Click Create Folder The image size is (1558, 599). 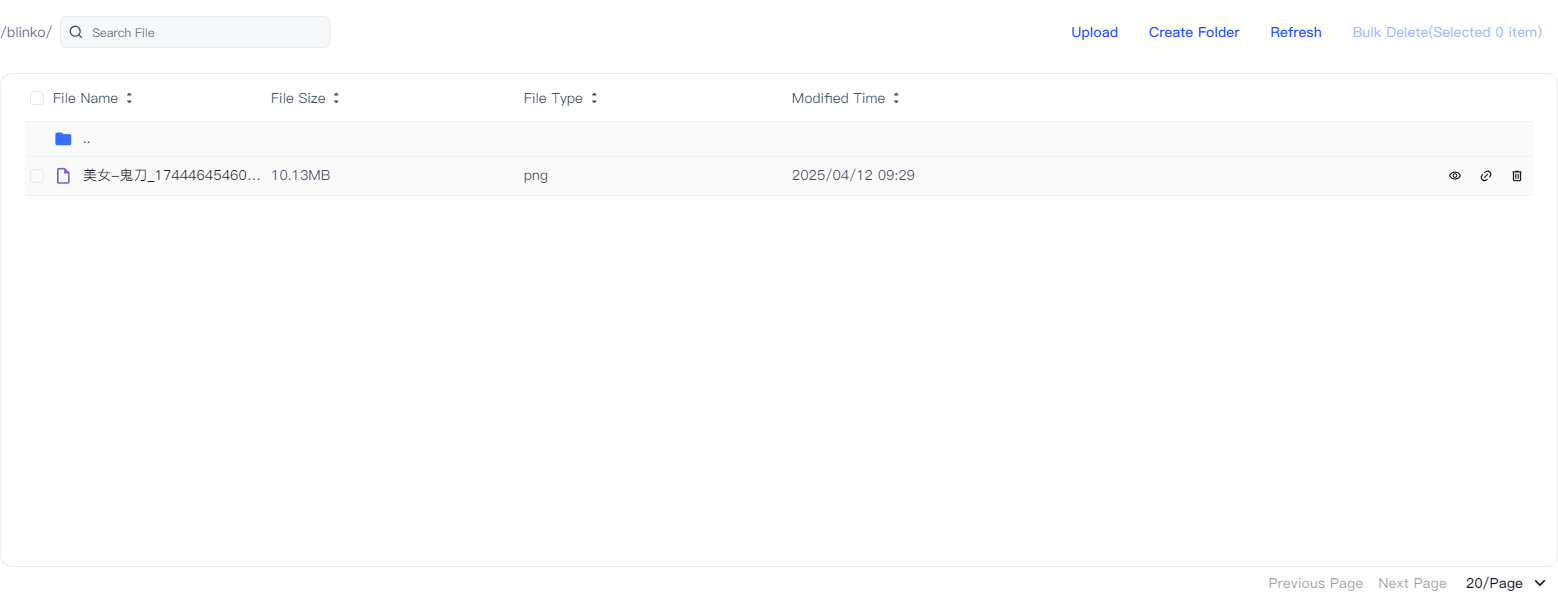1194,32
